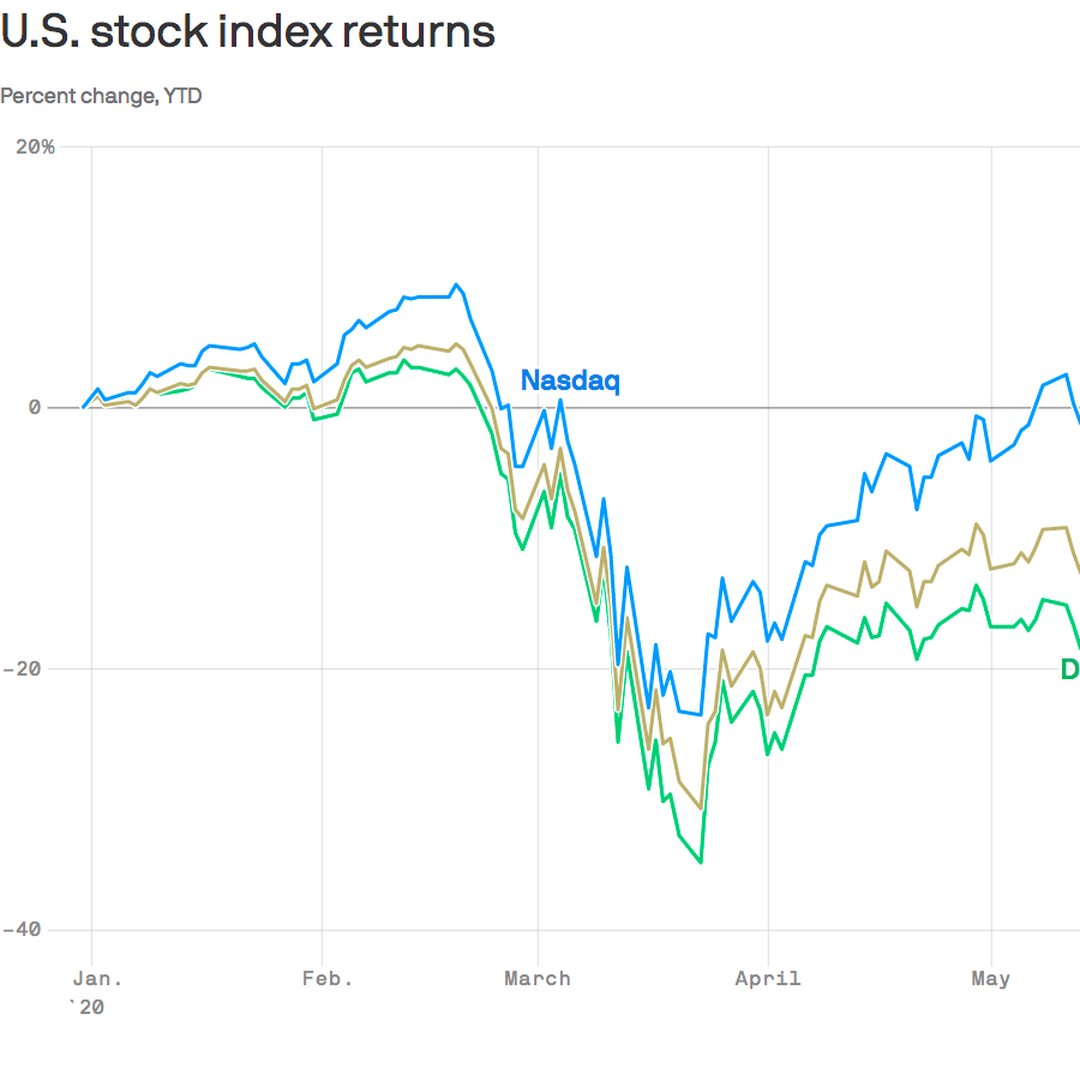Image resolution: width=1080 pixels, height=1080 pixels.
Task: Click the Nasdaq line's May peak above zero
Action: pyautogui.click(x=1066, y=375)
